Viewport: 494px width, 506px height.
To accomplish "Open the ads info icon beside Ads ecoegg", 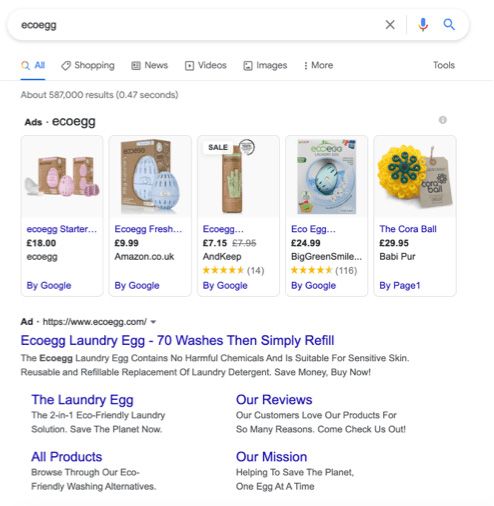I will [x=442, y=120].
